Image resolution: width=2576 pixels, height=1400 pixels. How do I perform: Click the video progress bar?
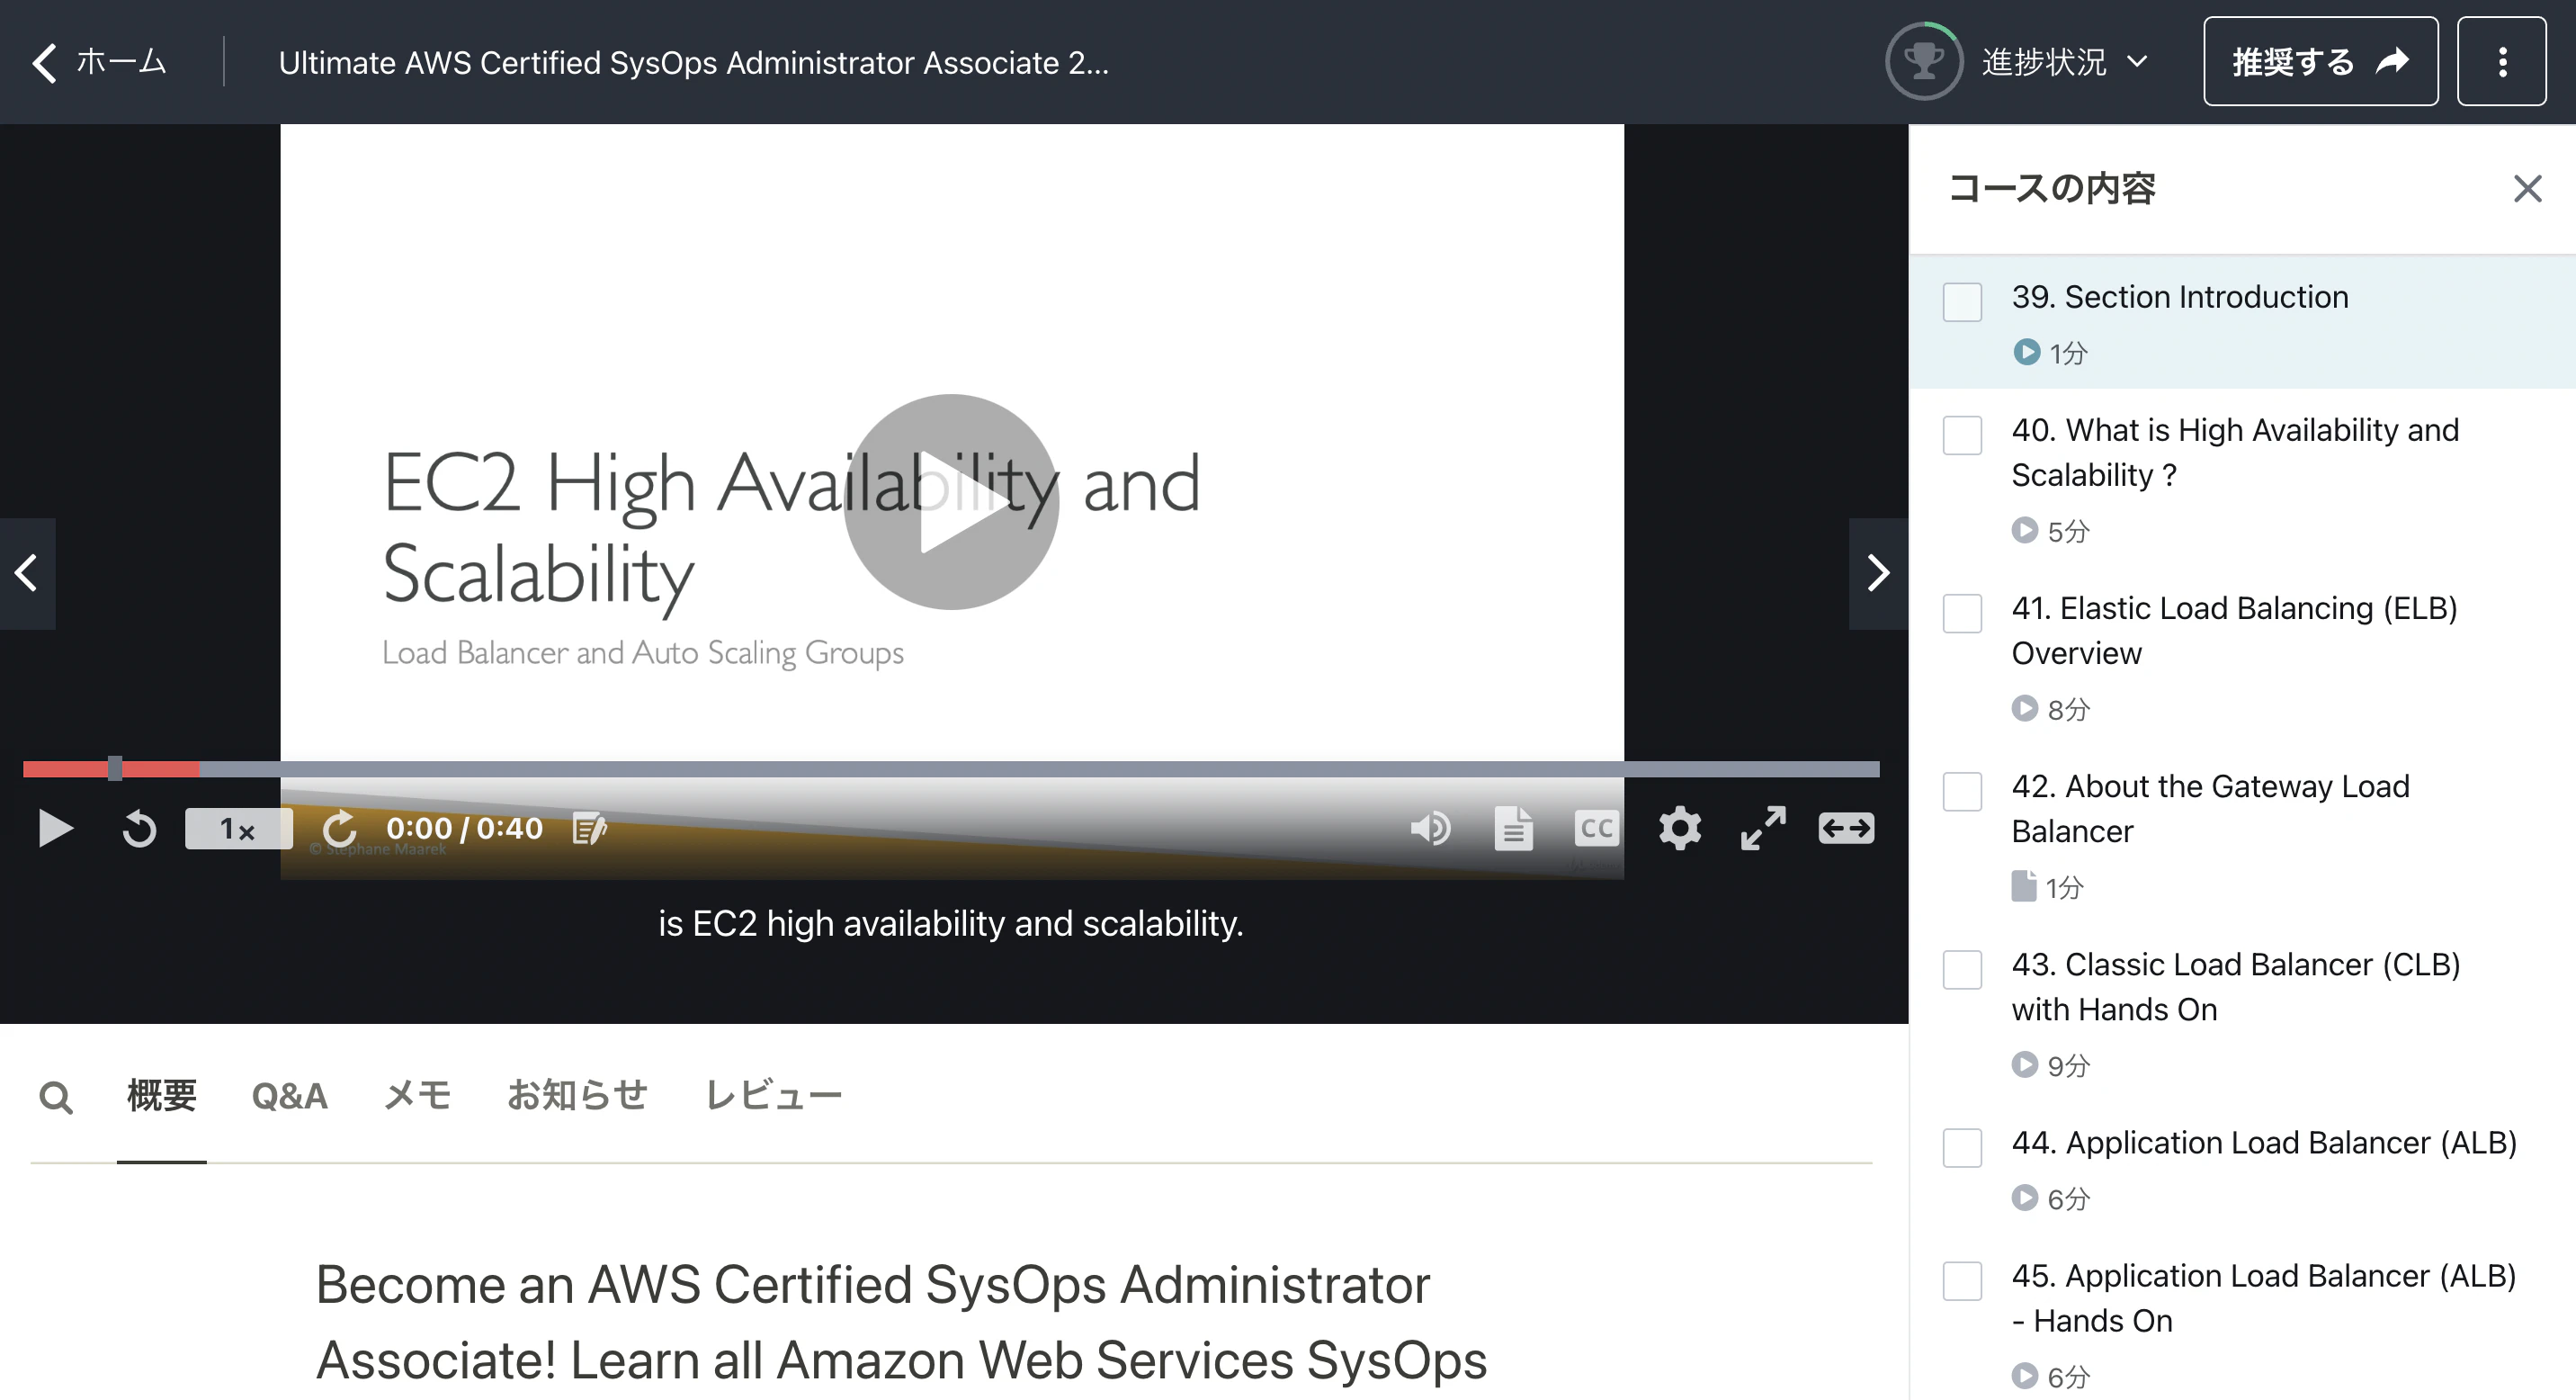(950, 769)
